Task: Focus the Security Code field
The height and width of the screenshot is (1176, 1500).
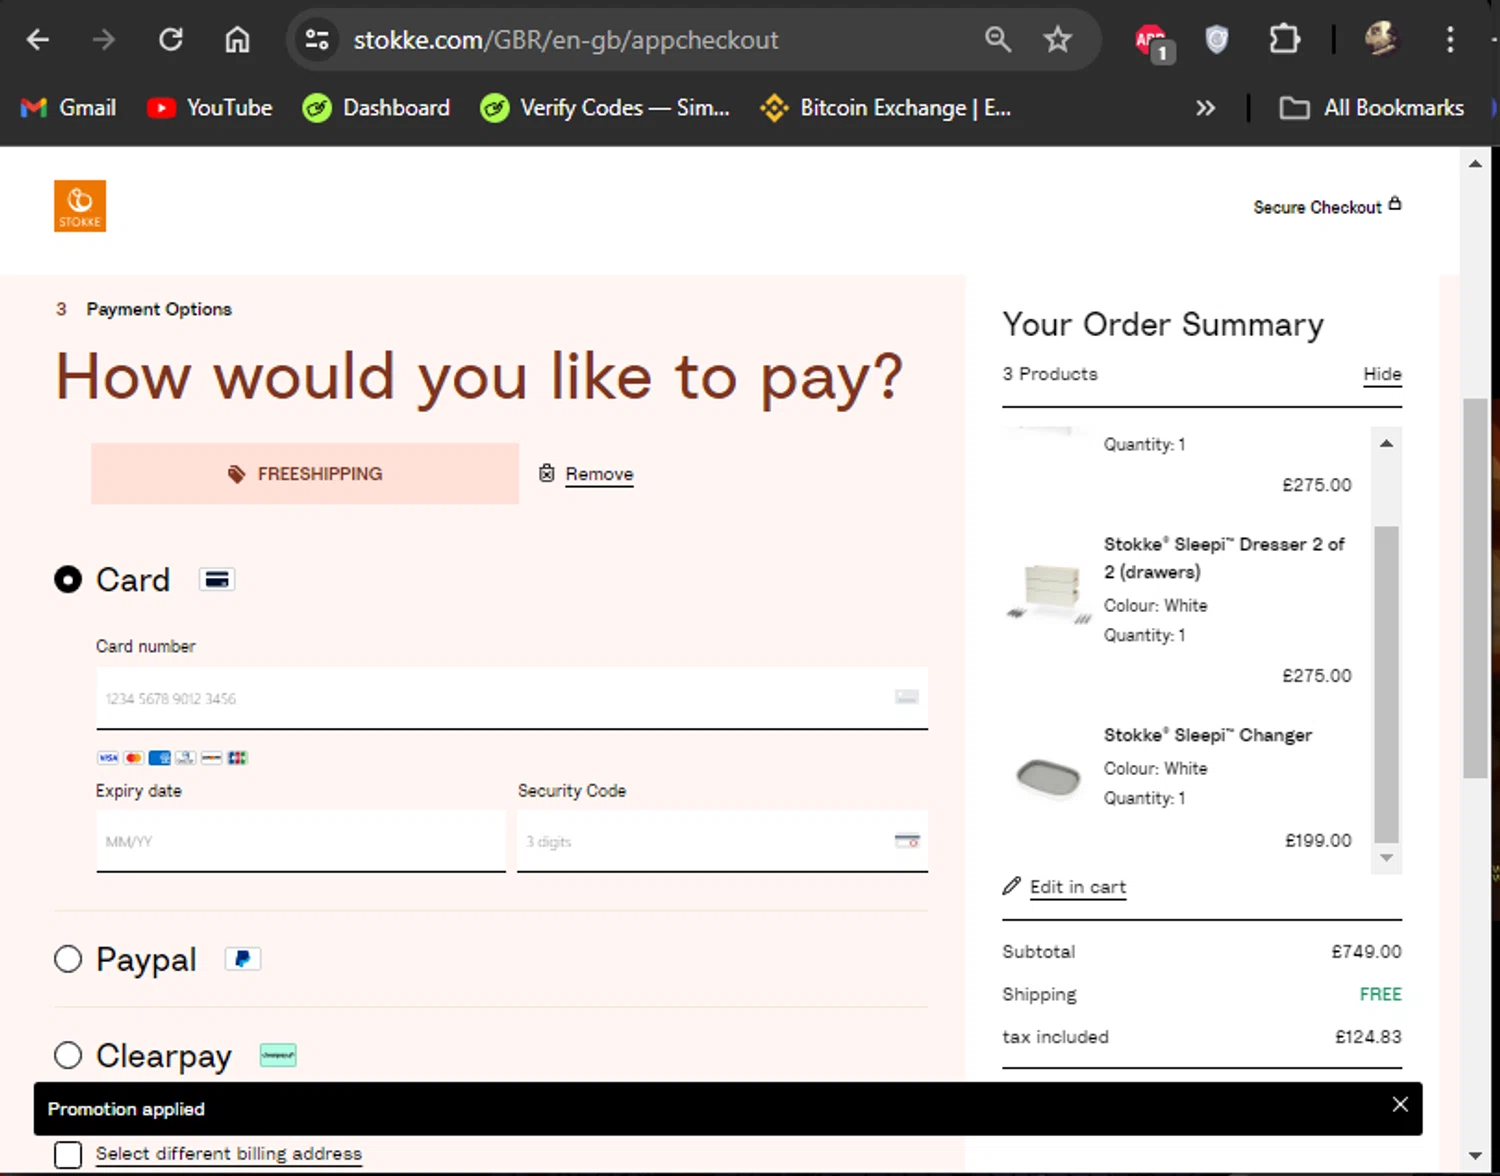Action: 722,842
